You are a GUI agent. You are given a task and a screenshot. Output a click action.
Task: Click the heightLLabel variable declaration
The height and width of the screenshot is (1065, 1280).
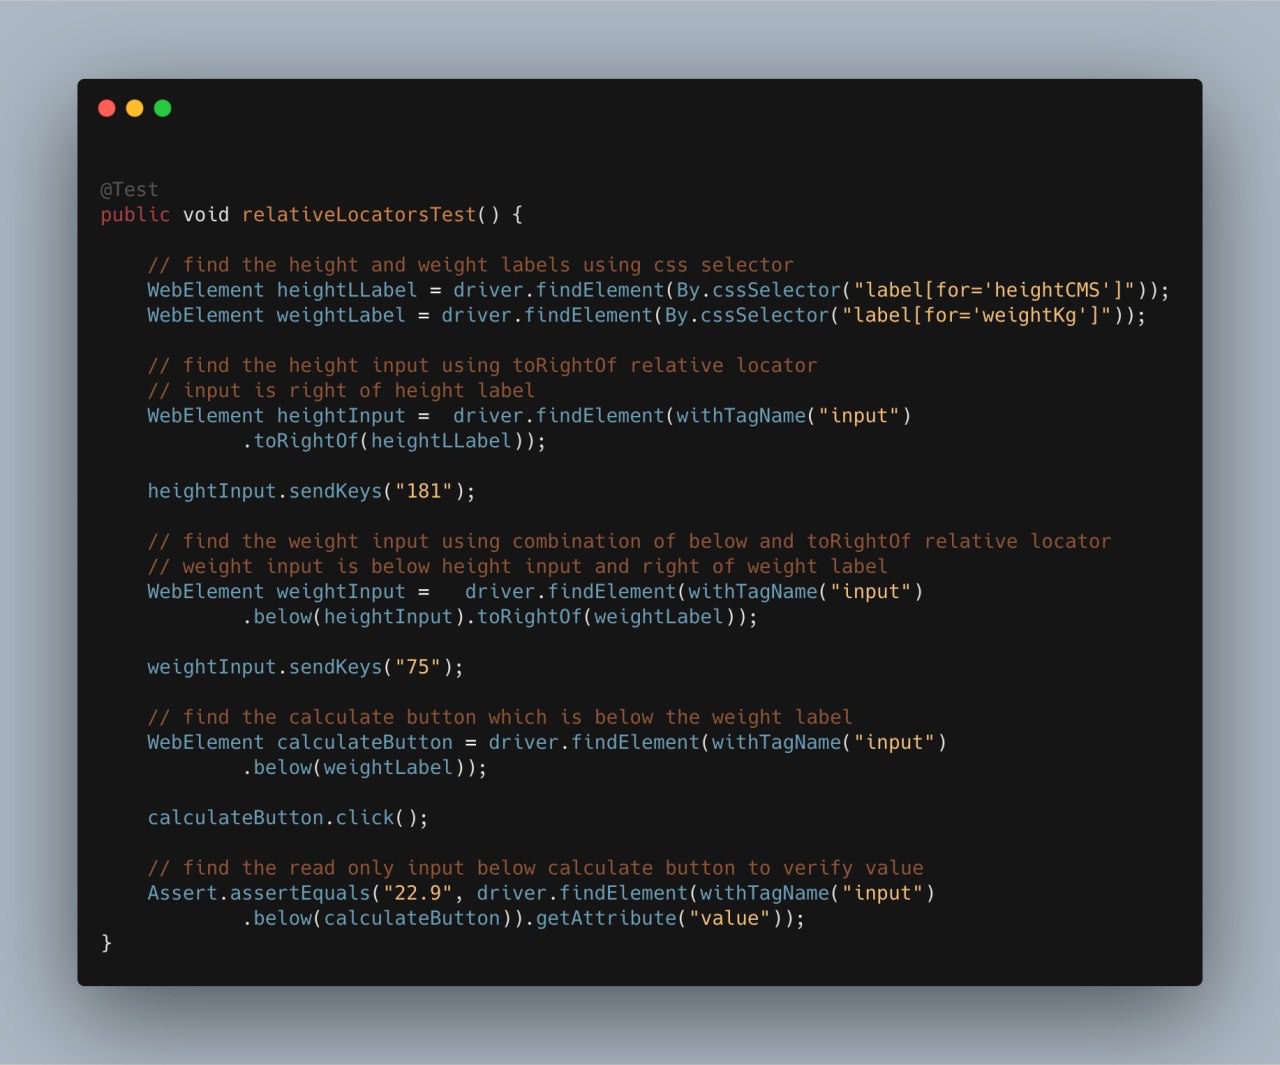pos(347,290)
